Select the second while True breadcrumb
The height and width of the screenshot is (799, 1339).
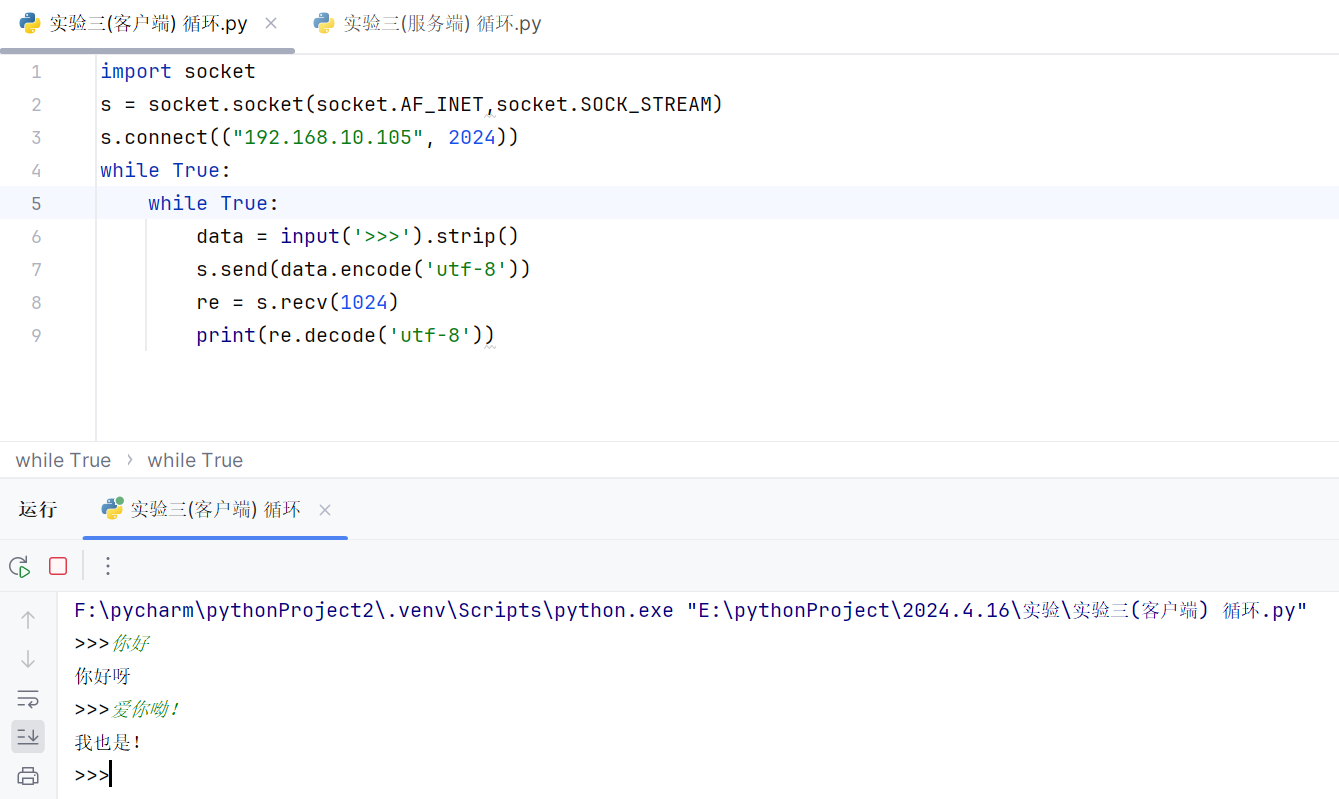point(195,460)
